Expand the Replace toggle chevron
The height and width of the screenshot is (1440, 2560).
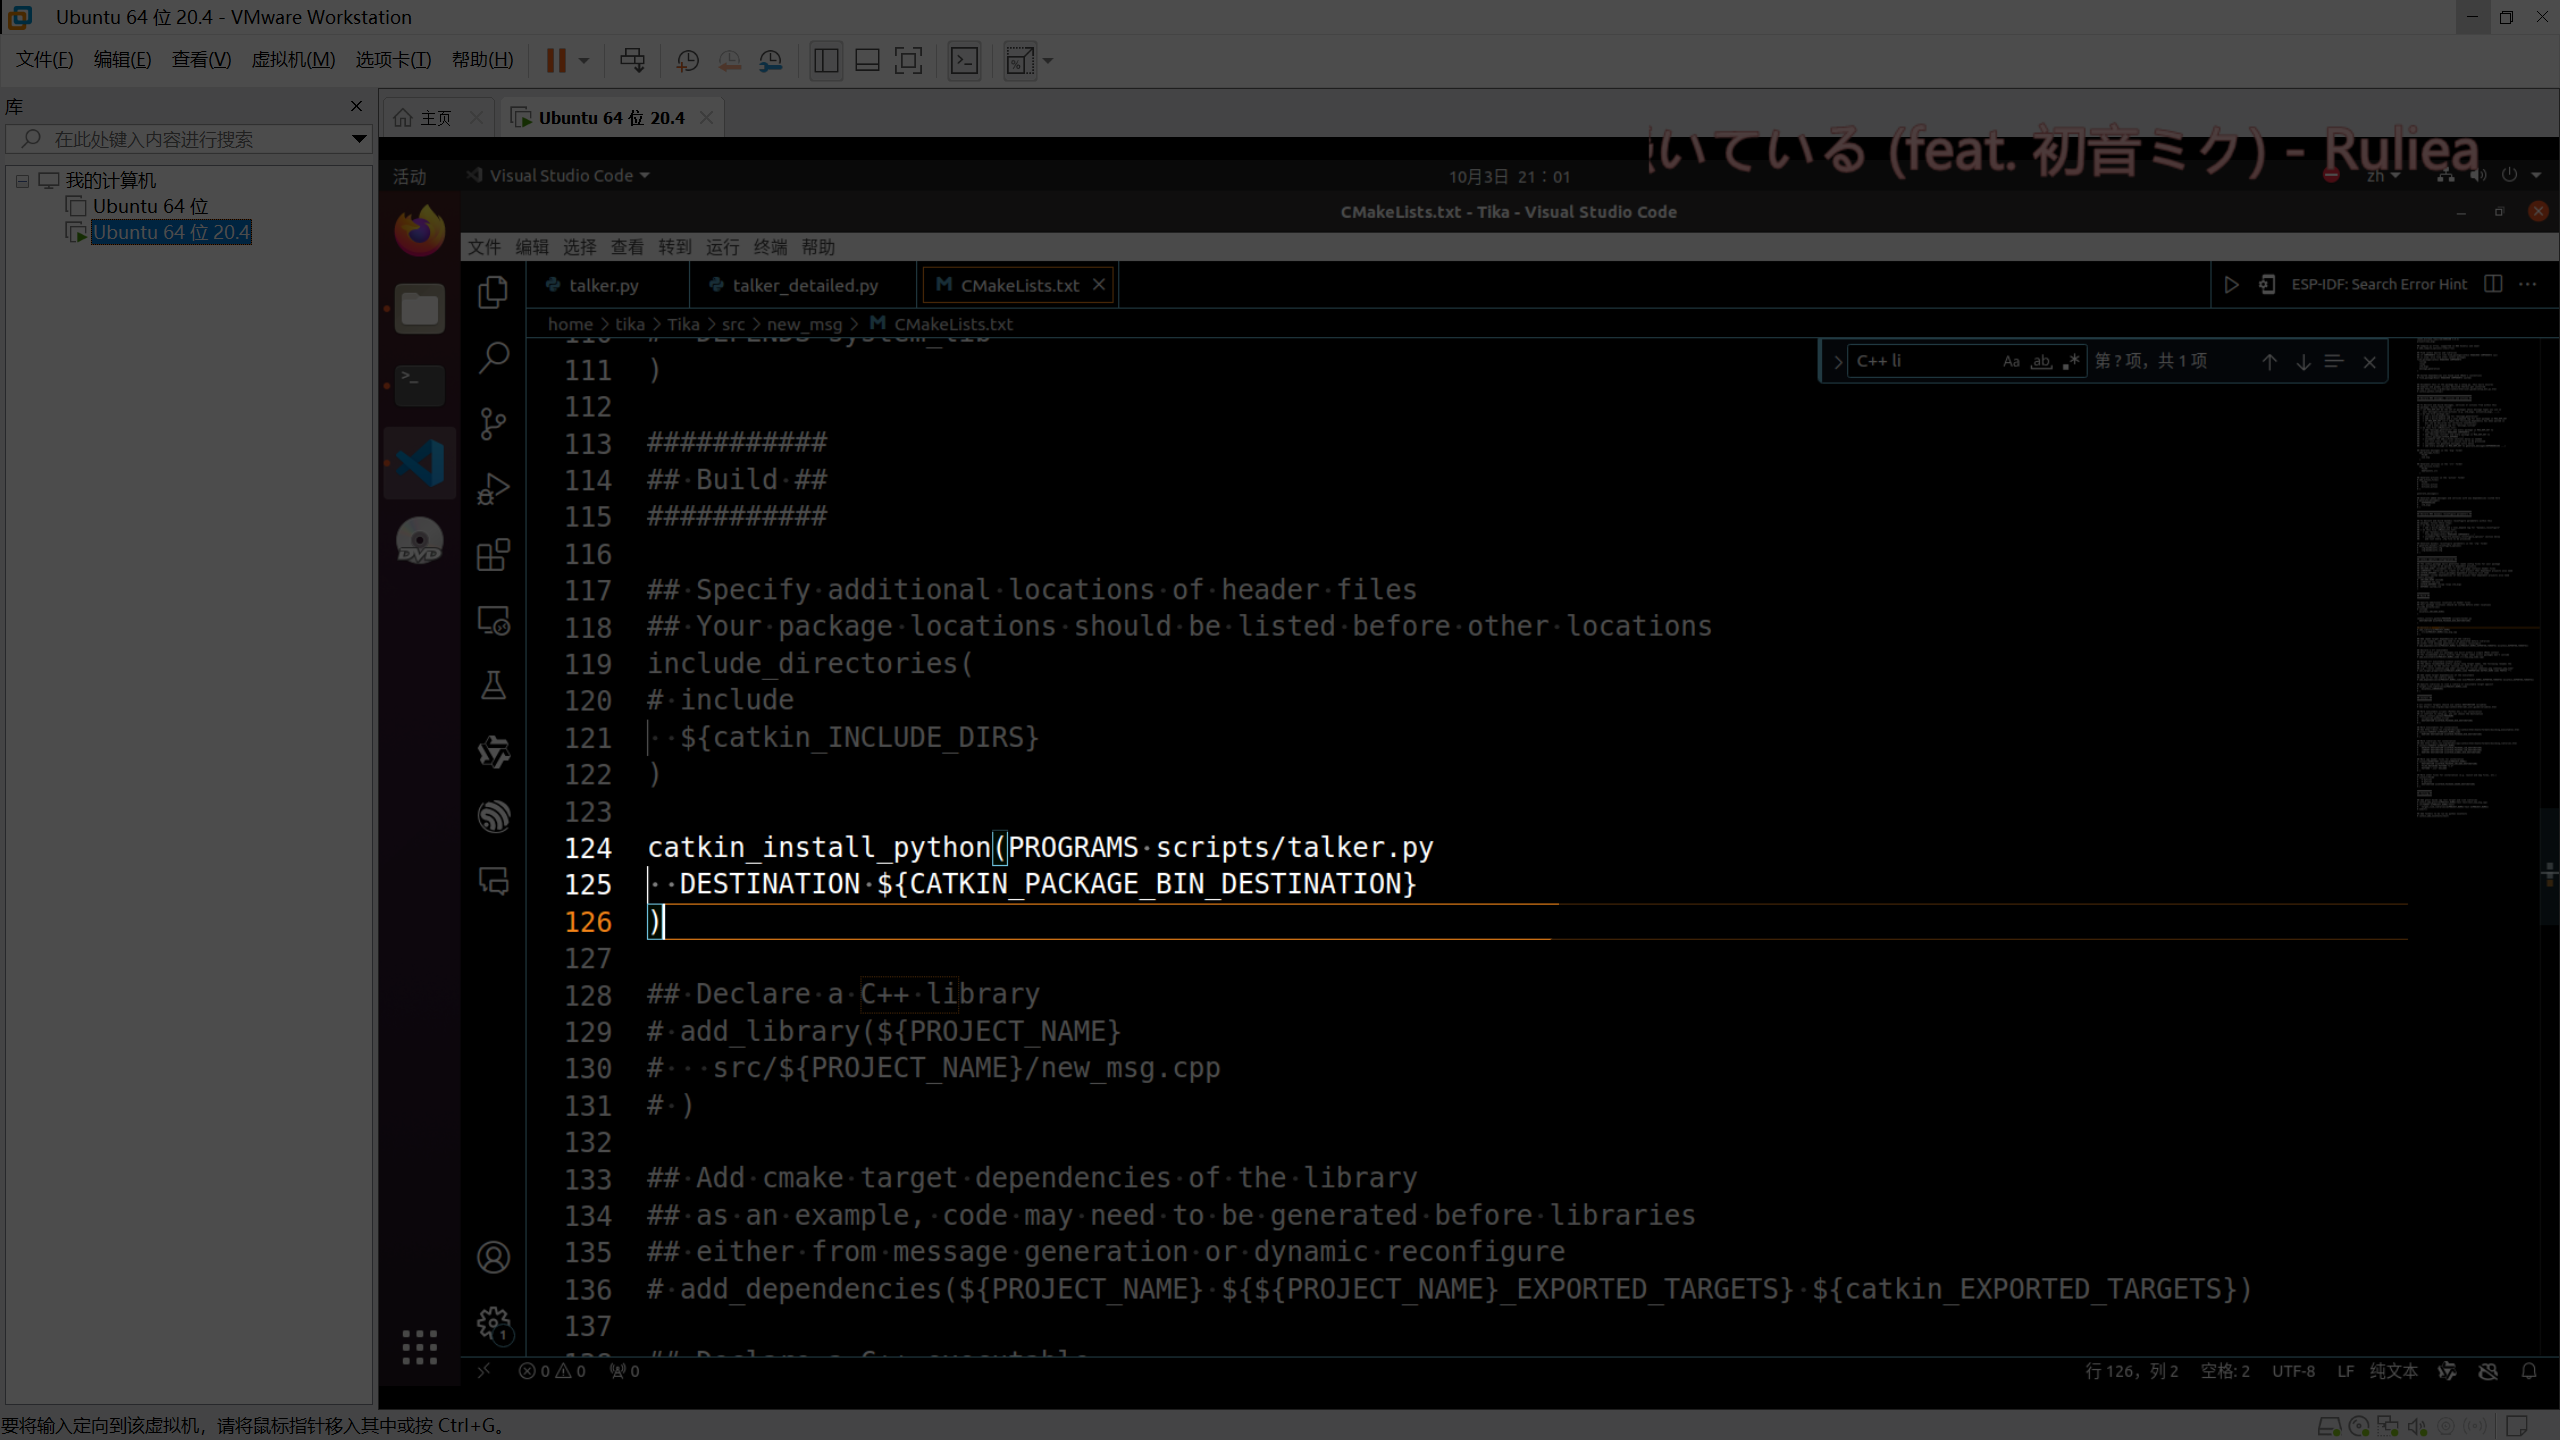pyautogui.click(x=1837, y=362)
